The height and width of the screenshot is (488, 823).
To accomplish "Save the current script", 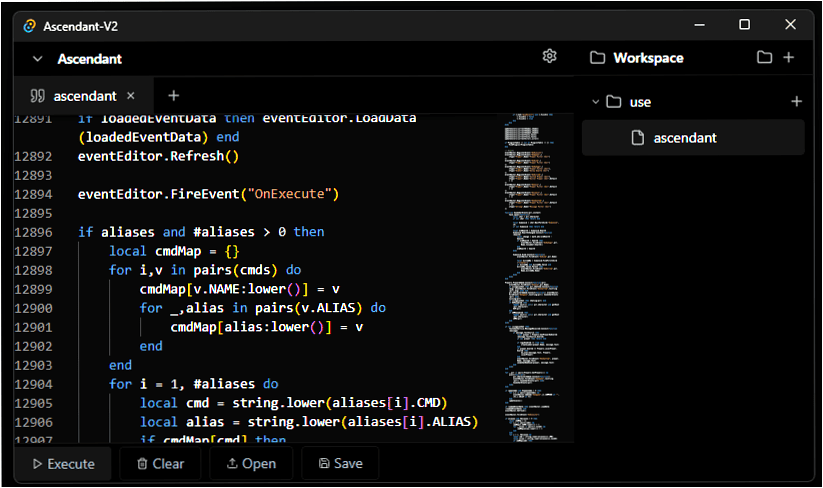I will coord(341,464).
